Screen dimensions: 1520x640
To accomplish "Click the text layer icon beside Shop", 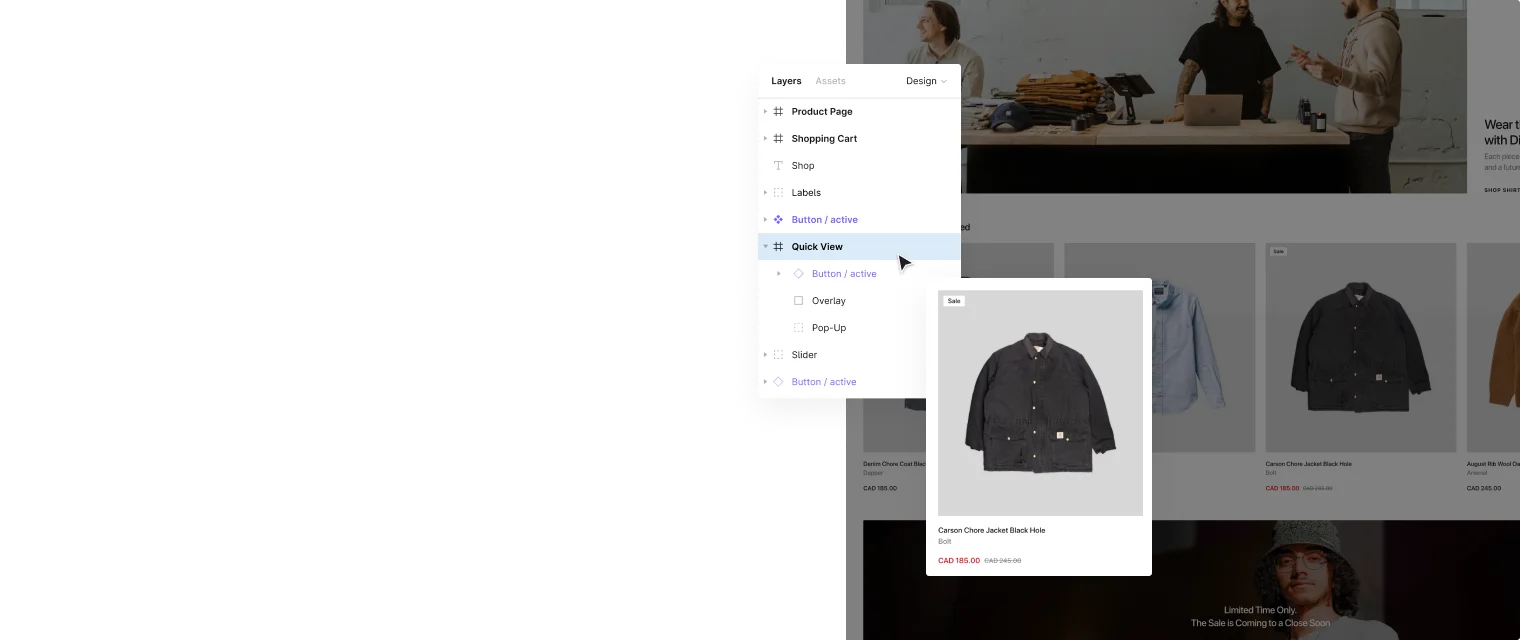I will click(778, 166).
